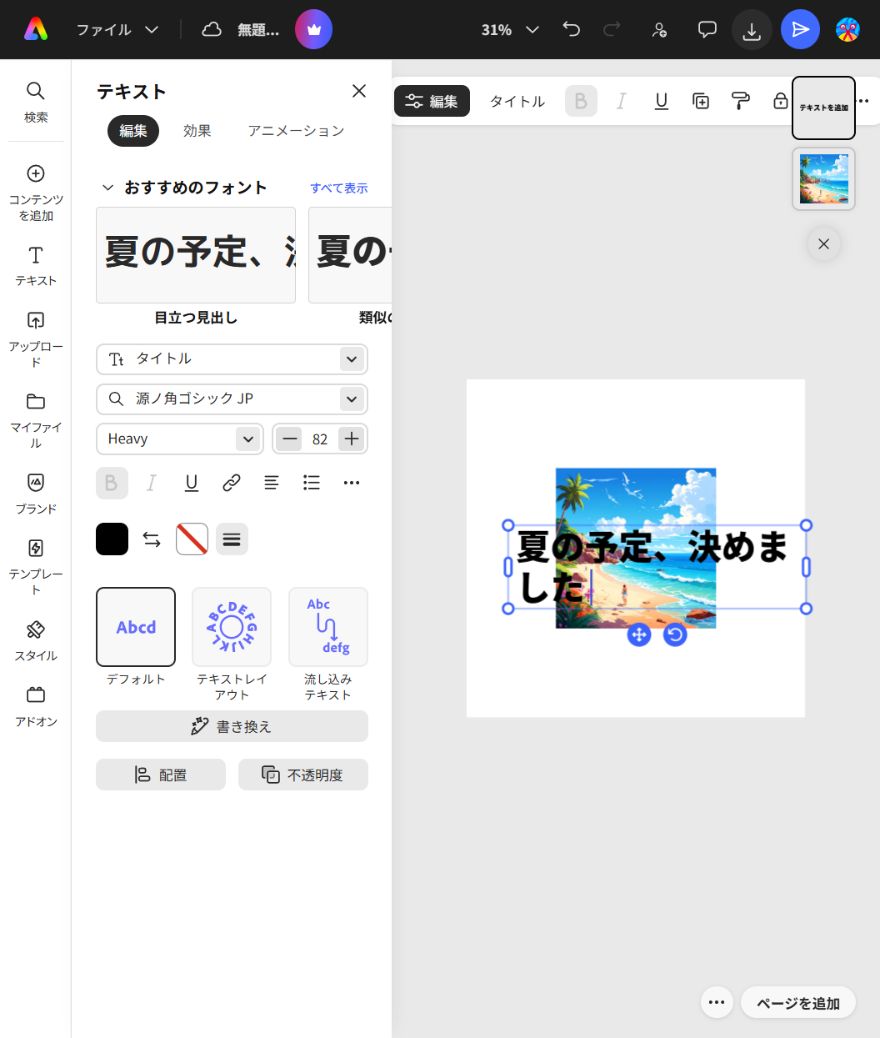Select the テキストレイアウト circular layout
This screenshot has width=880, height=1038.
[232, 627]
